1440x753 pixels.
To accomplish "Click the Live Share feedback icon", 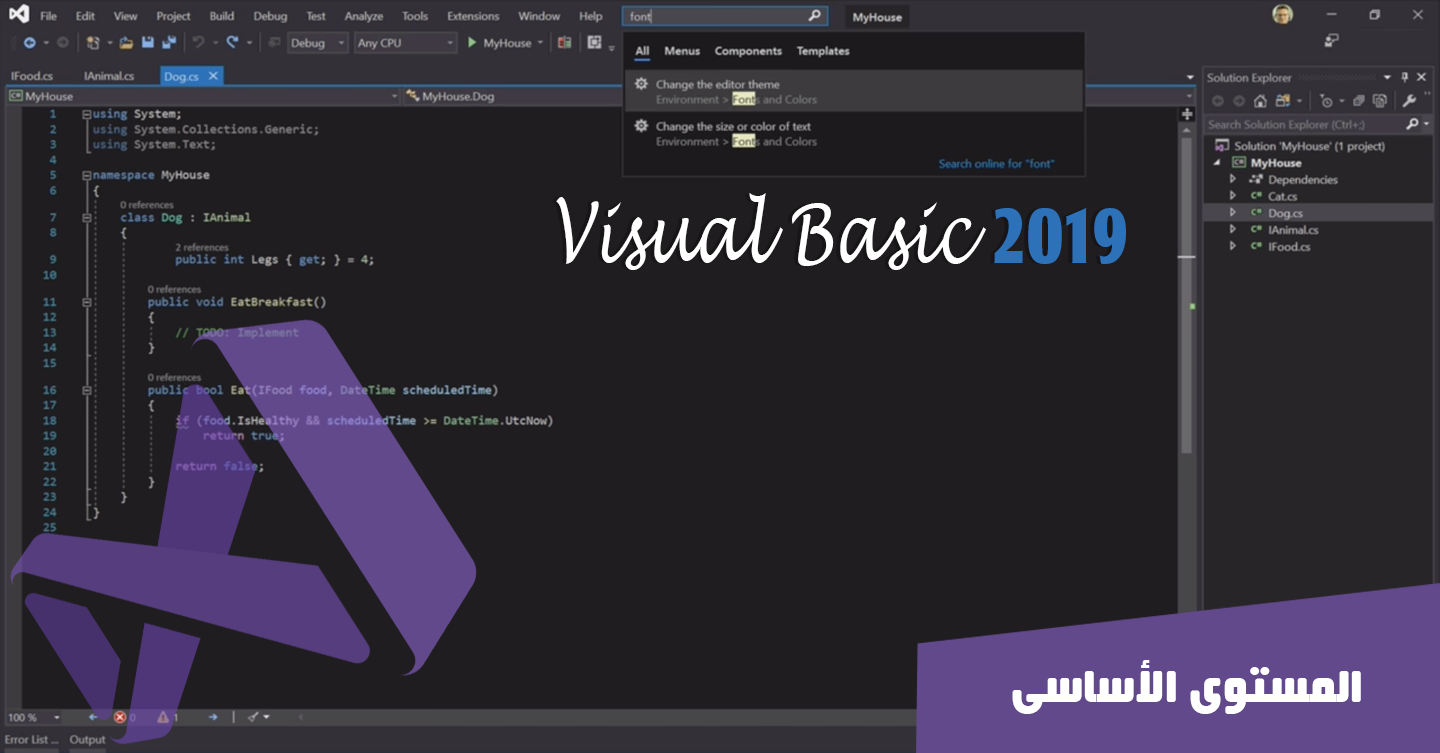I will 1331,40.
